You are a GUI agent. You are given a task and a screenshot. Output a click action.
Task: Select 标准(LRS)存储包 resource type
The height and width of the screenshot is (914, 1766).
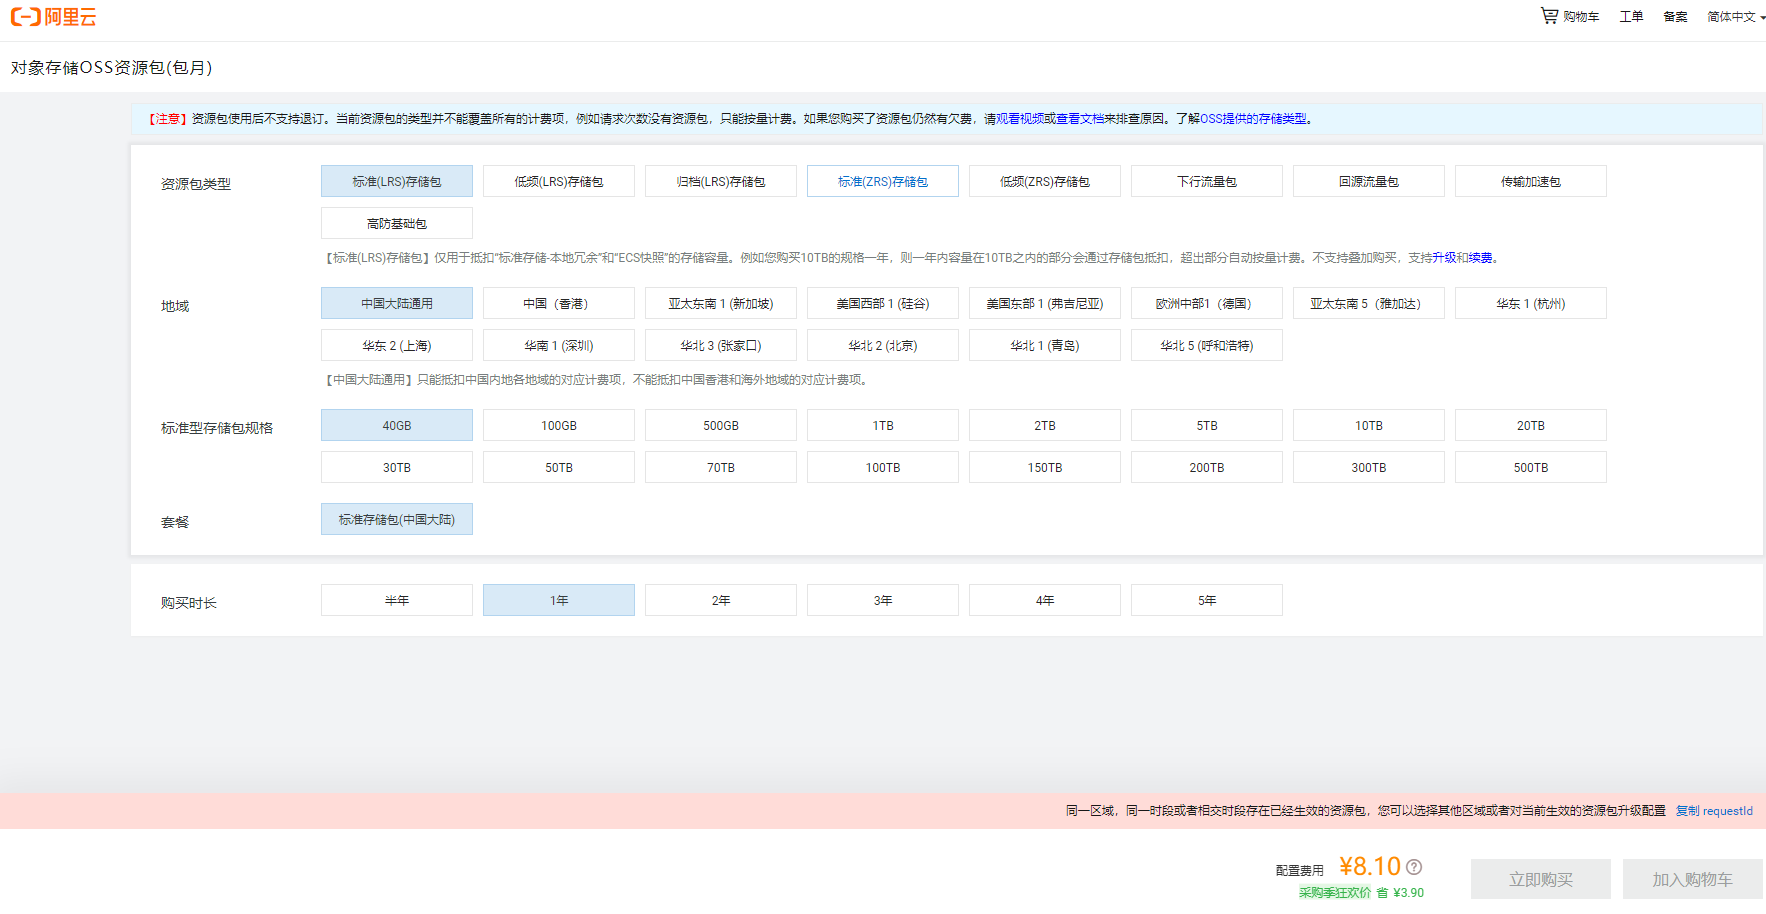tap(397, 181)
